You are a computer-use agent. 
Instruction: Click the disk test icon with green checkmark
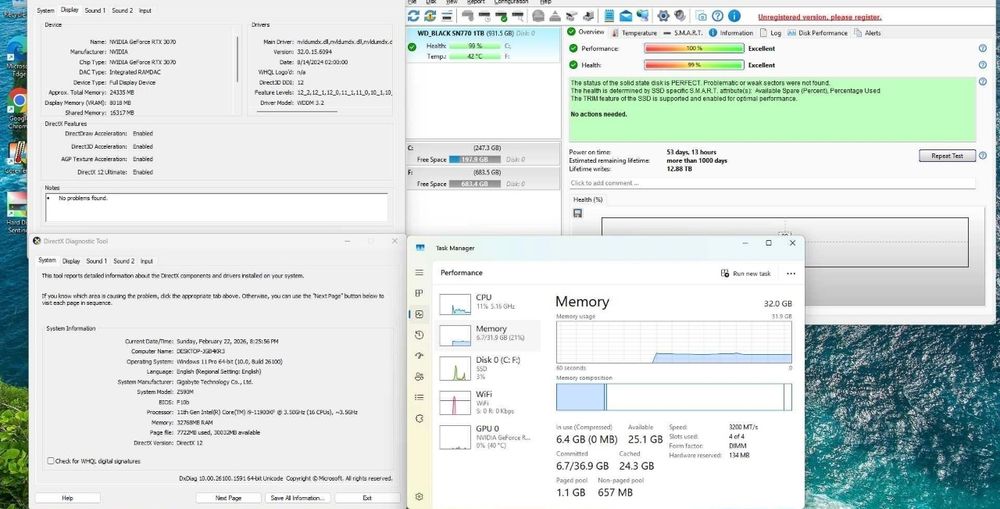(x=502, y=16)
